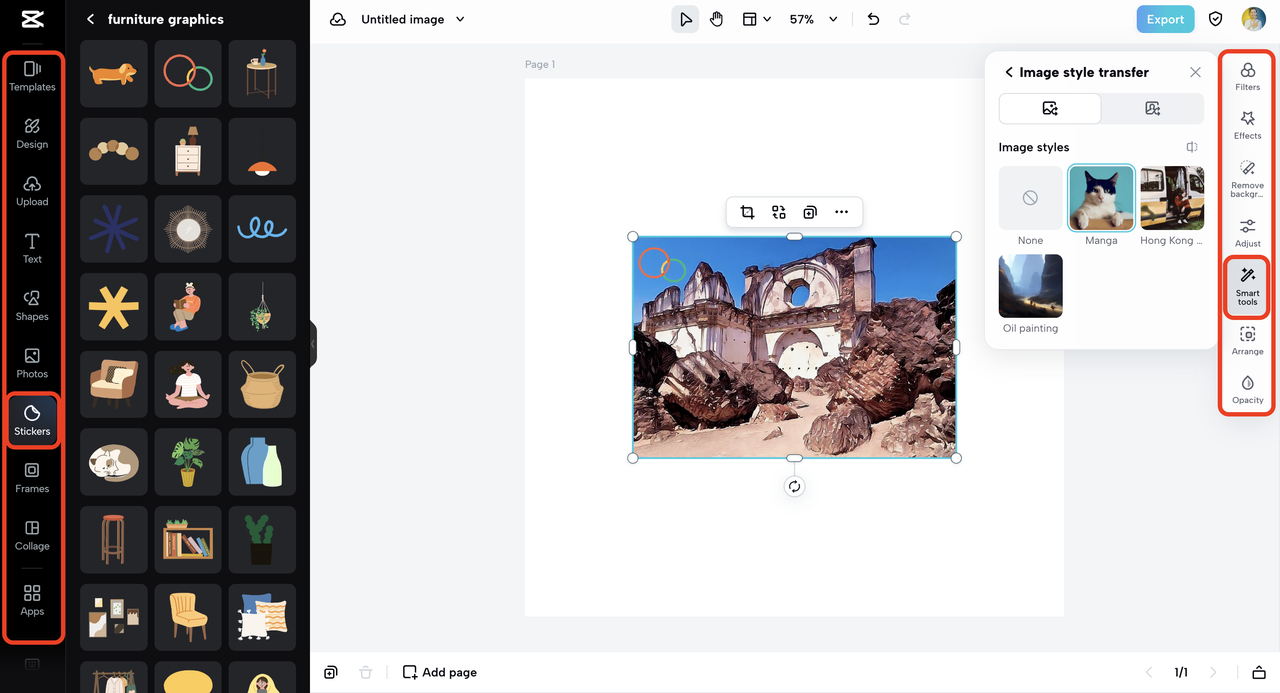Image resolution: width=1280 pixels, height=693 pixels.
Task: Add the meditating woman sticker
Action: [x=188, y=384]
